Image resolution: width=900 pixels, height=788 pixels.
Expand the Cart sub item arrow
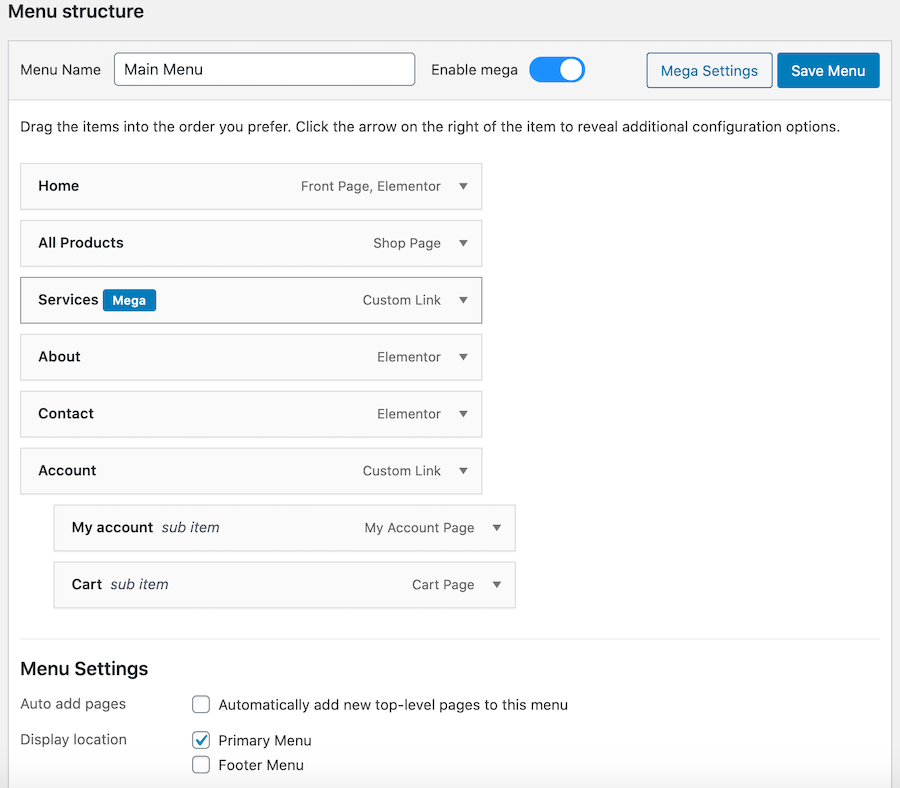coord(497,585)
